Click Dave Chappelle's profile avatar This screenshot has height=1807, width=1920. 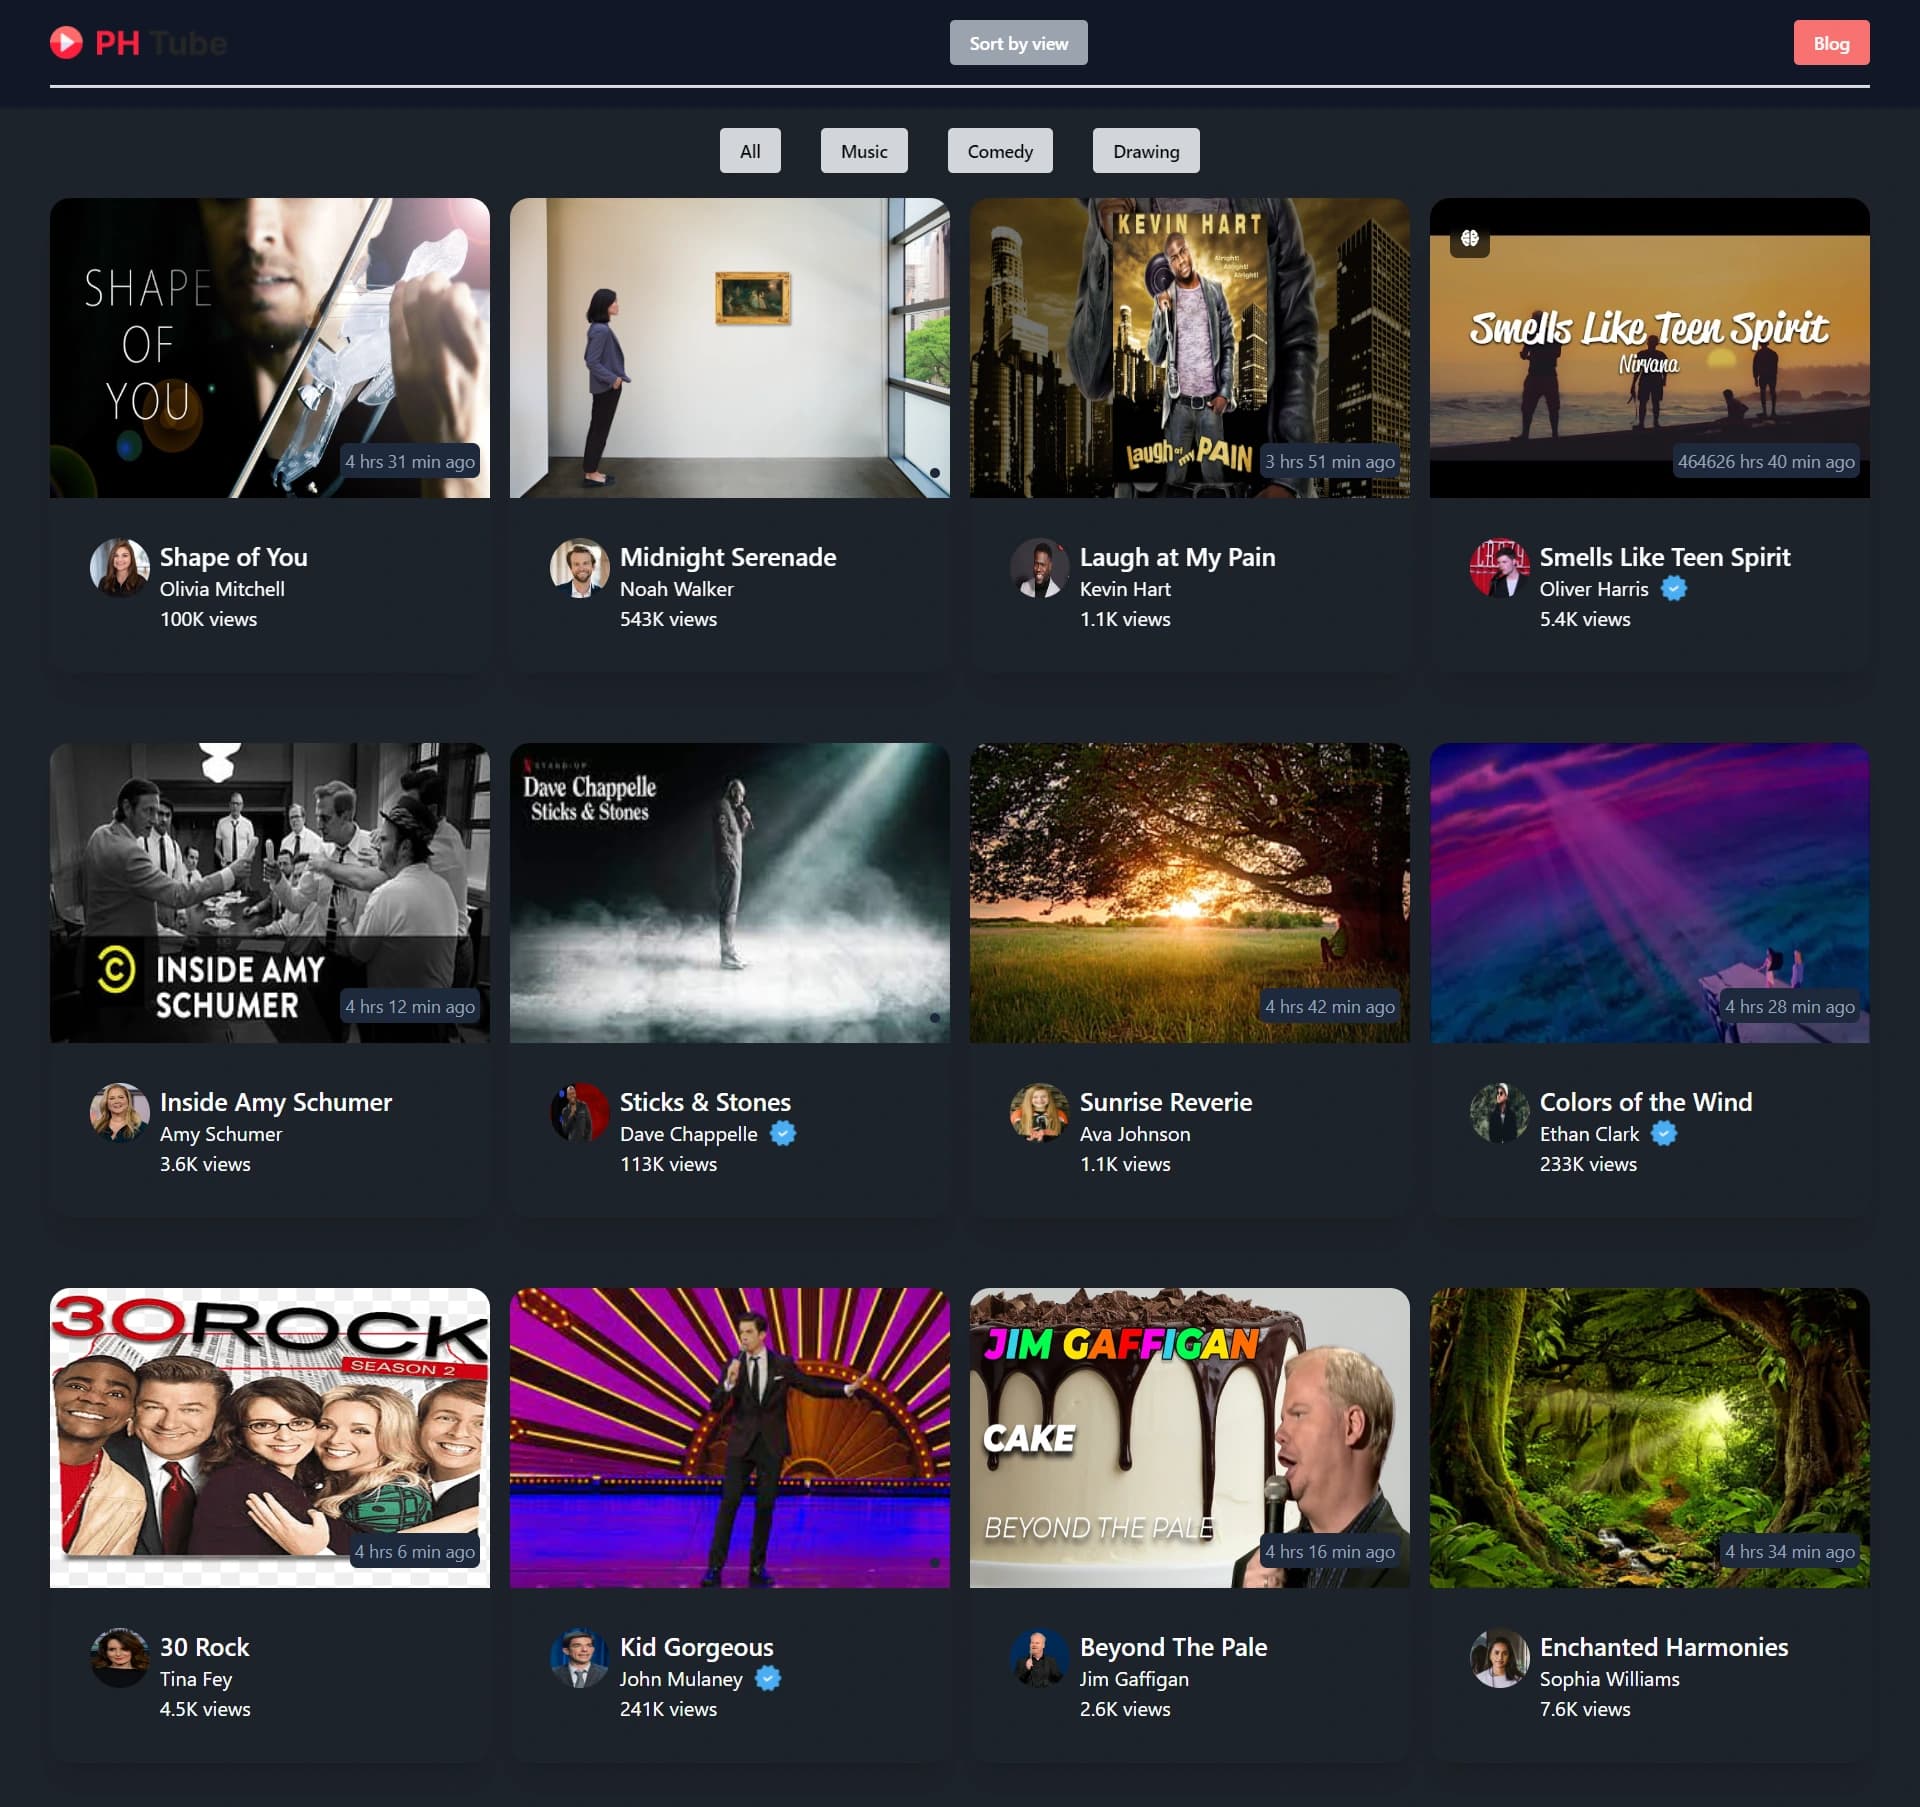pyautogui.click(x=580, y=1113)
